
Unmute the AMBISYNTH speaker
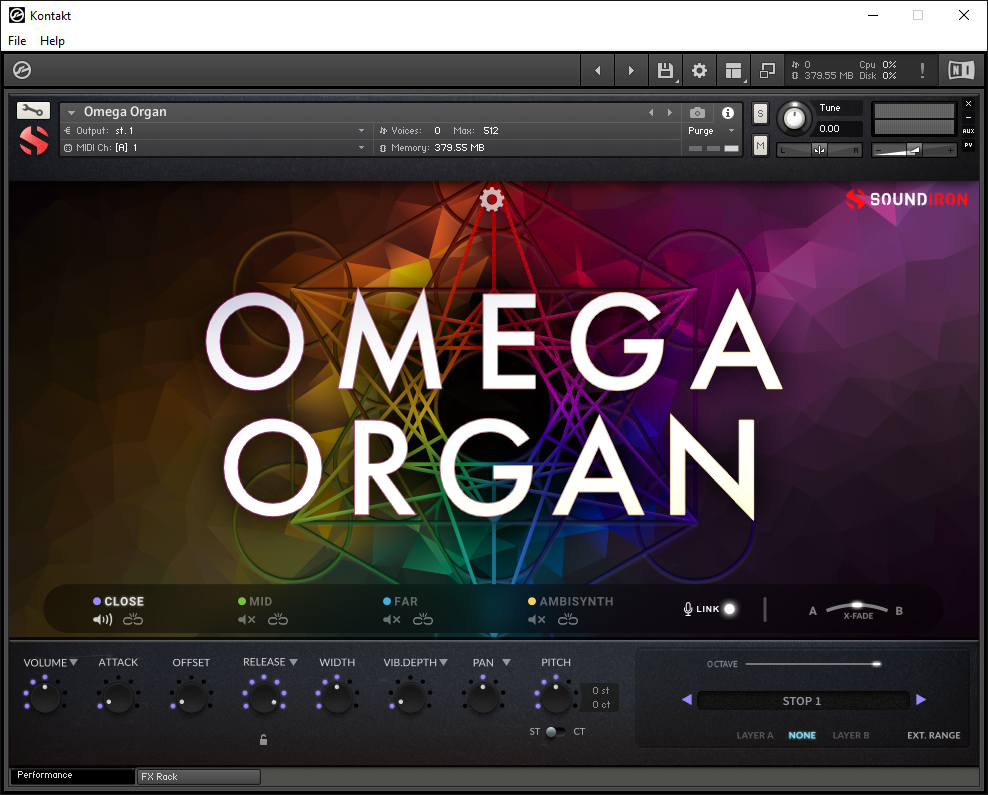click(x=536, y=620)
